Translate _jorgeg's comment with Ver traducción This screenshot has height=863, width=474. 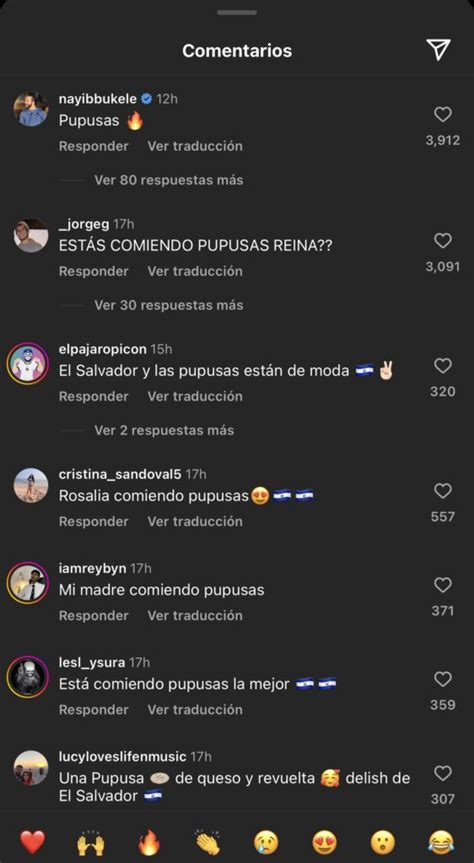pyautogui.click(x=195, y=271)
